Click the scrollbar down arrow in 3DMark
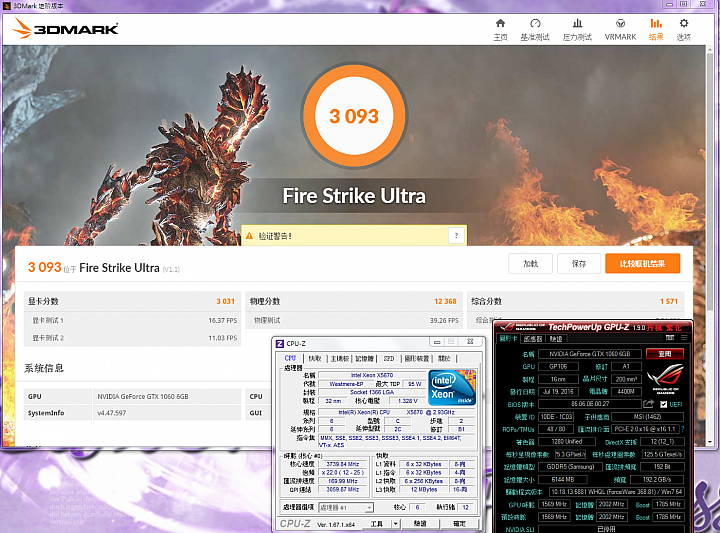720x533 pixels. 710,442
